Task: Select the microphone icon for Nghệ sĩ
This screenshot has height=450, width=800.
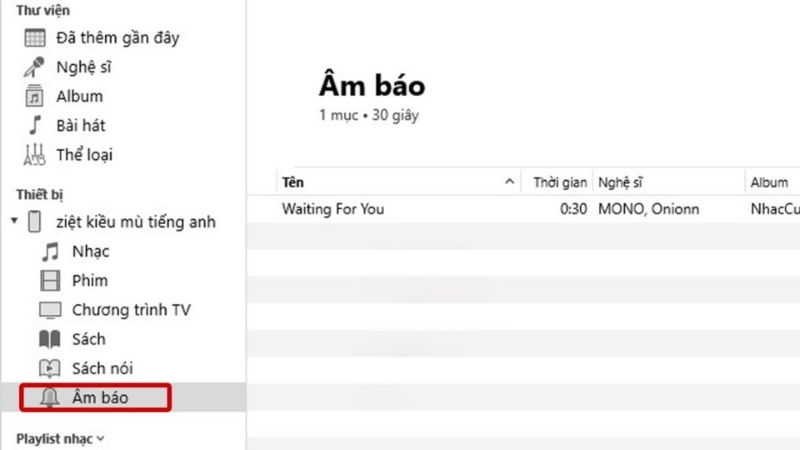Action: click(x=34, y=67)
